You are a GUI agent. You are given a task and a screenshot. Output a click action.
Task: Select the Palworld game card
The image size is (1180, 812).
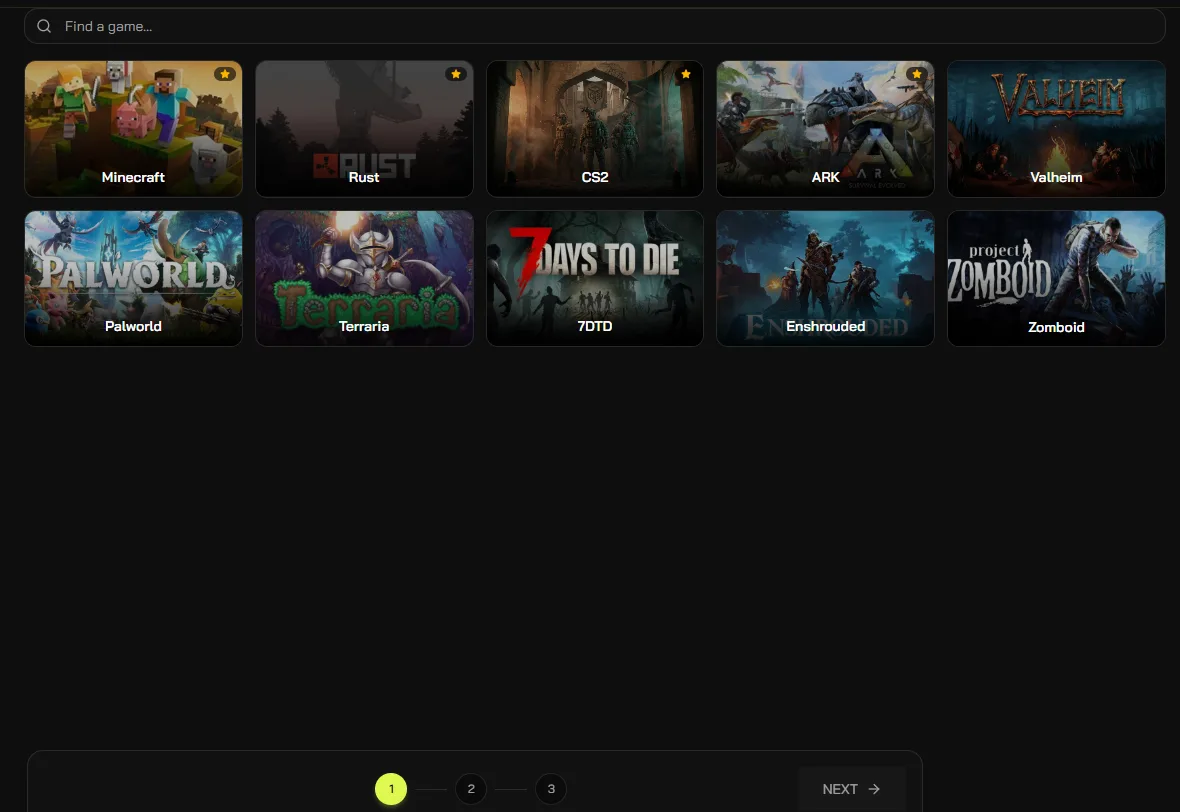click(x=133, y=278)
